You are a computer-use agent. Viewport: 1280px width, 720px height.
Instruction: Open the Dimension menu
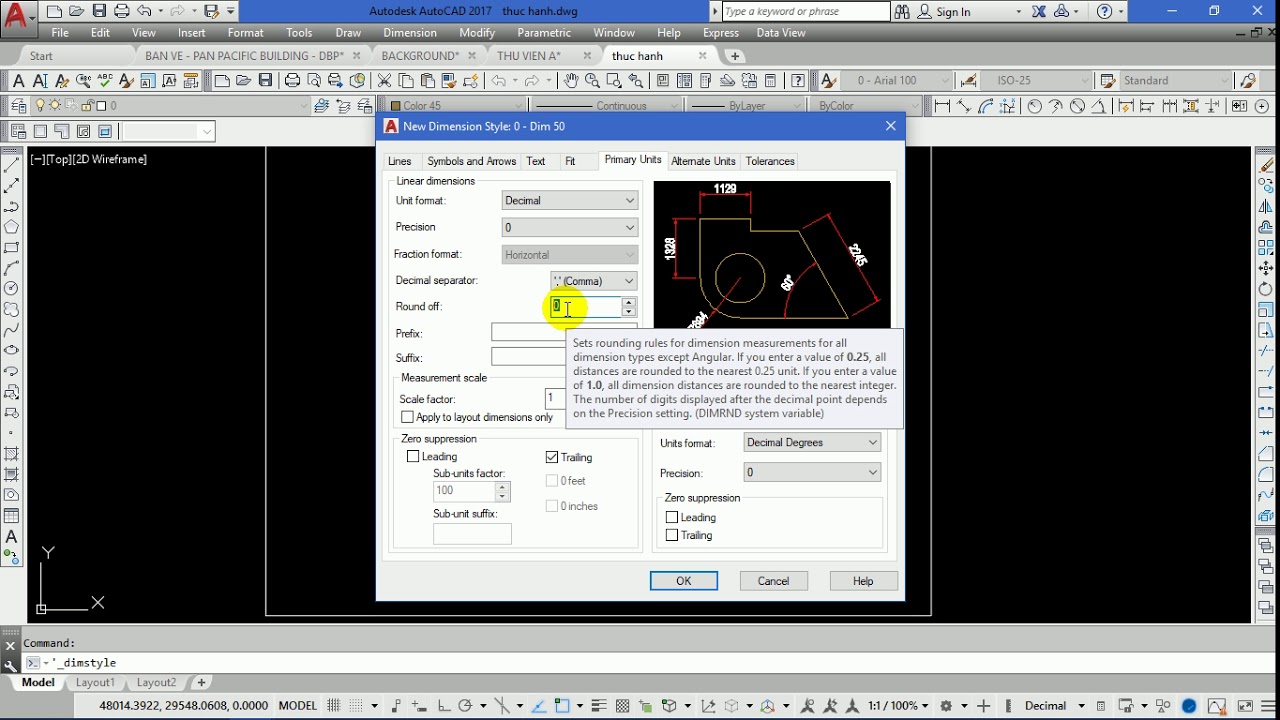410,33
